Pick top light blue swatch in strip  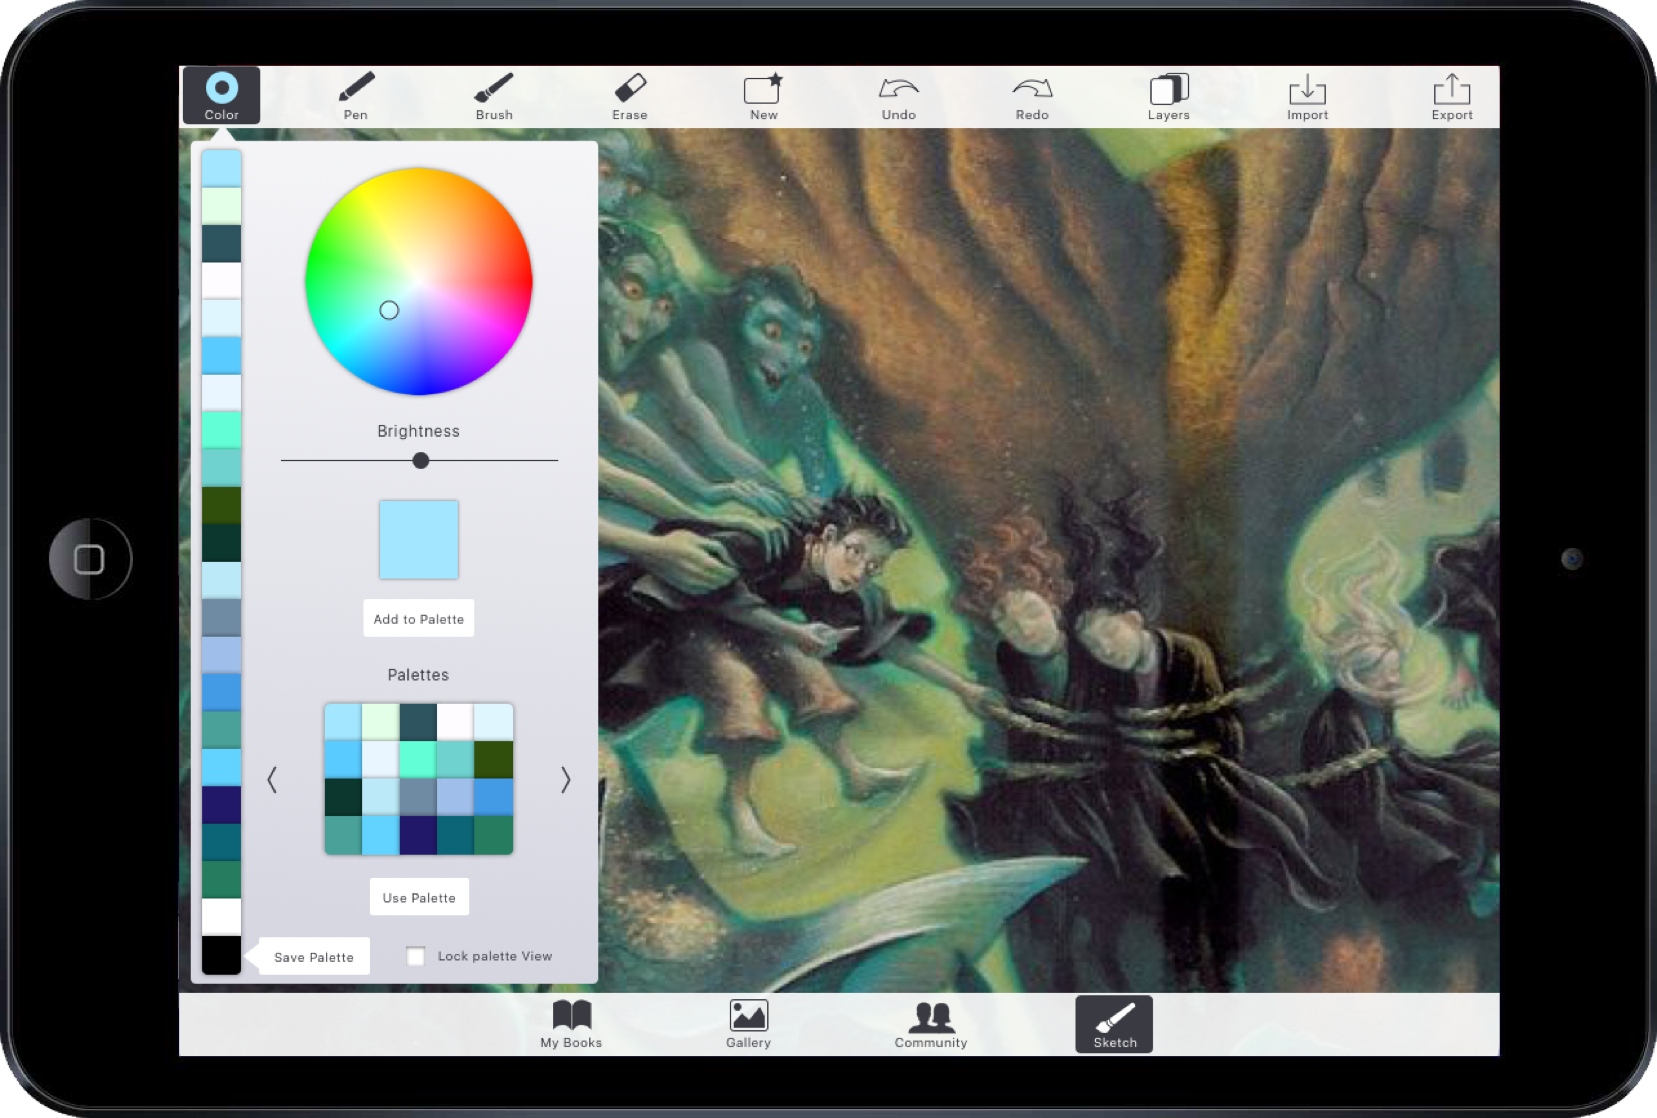[221, 168]
